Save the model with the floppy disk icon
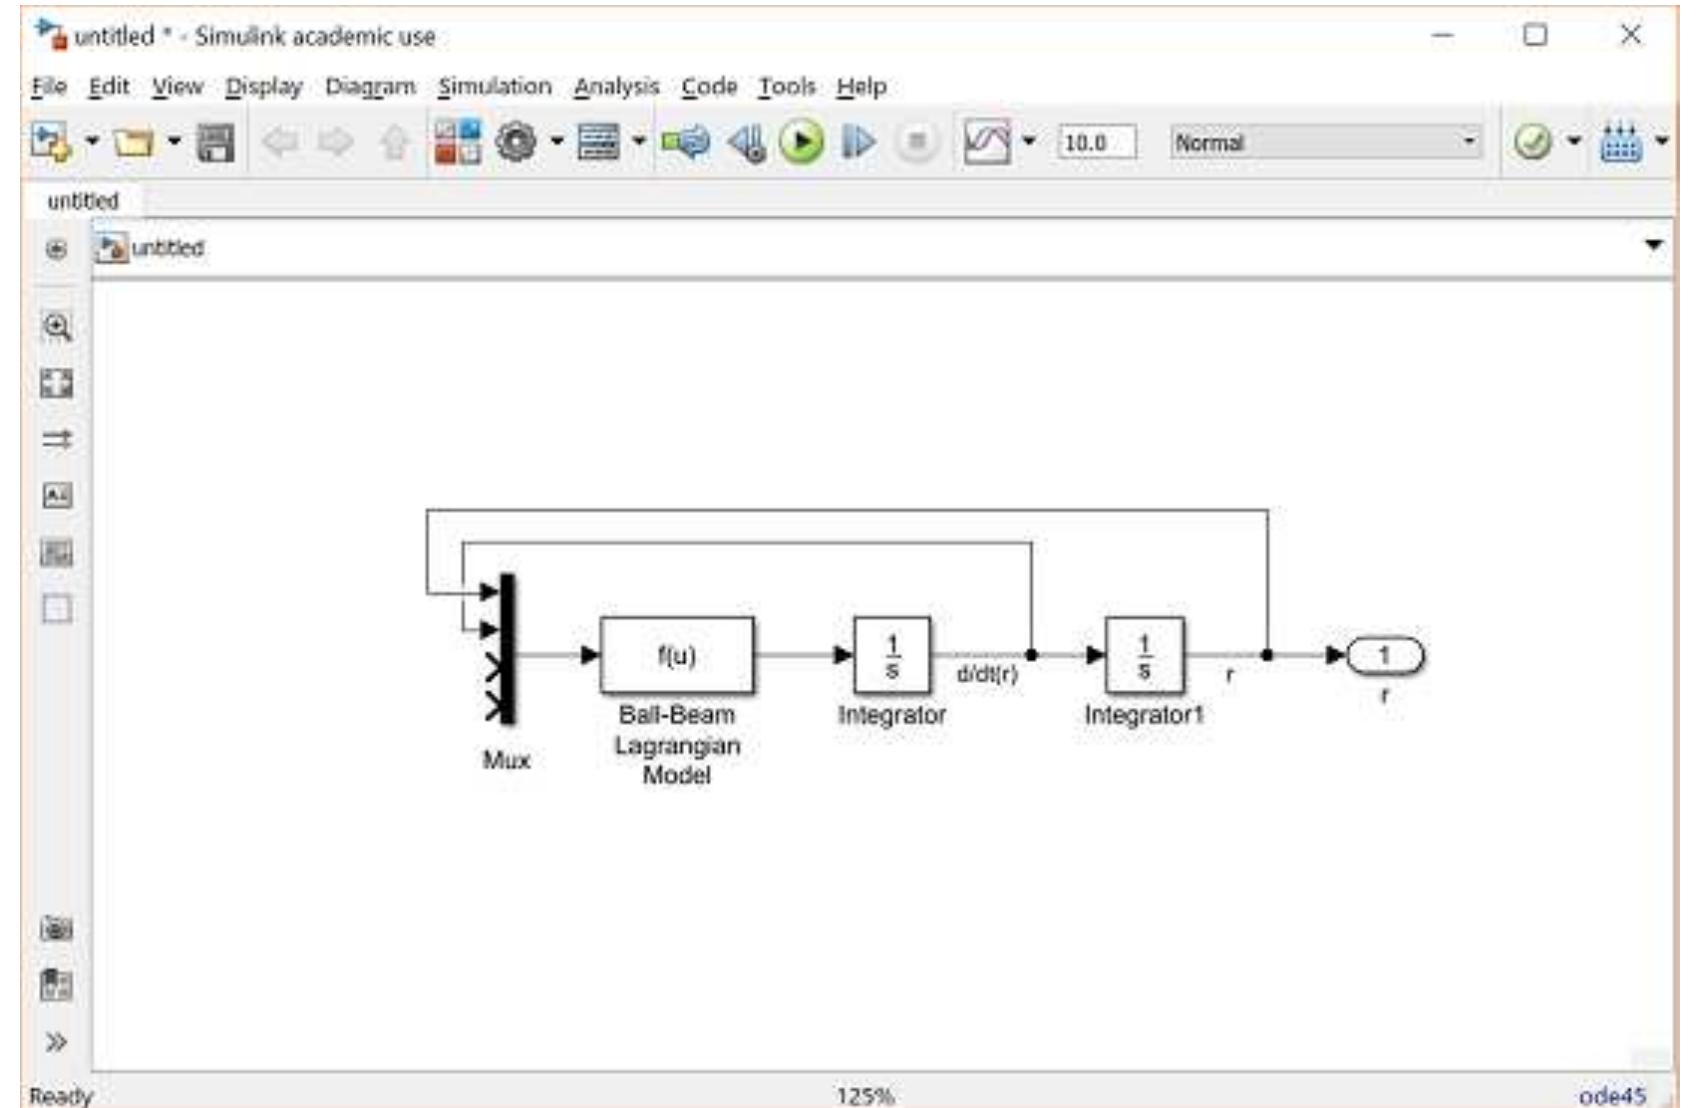 (x=215, y=142)
